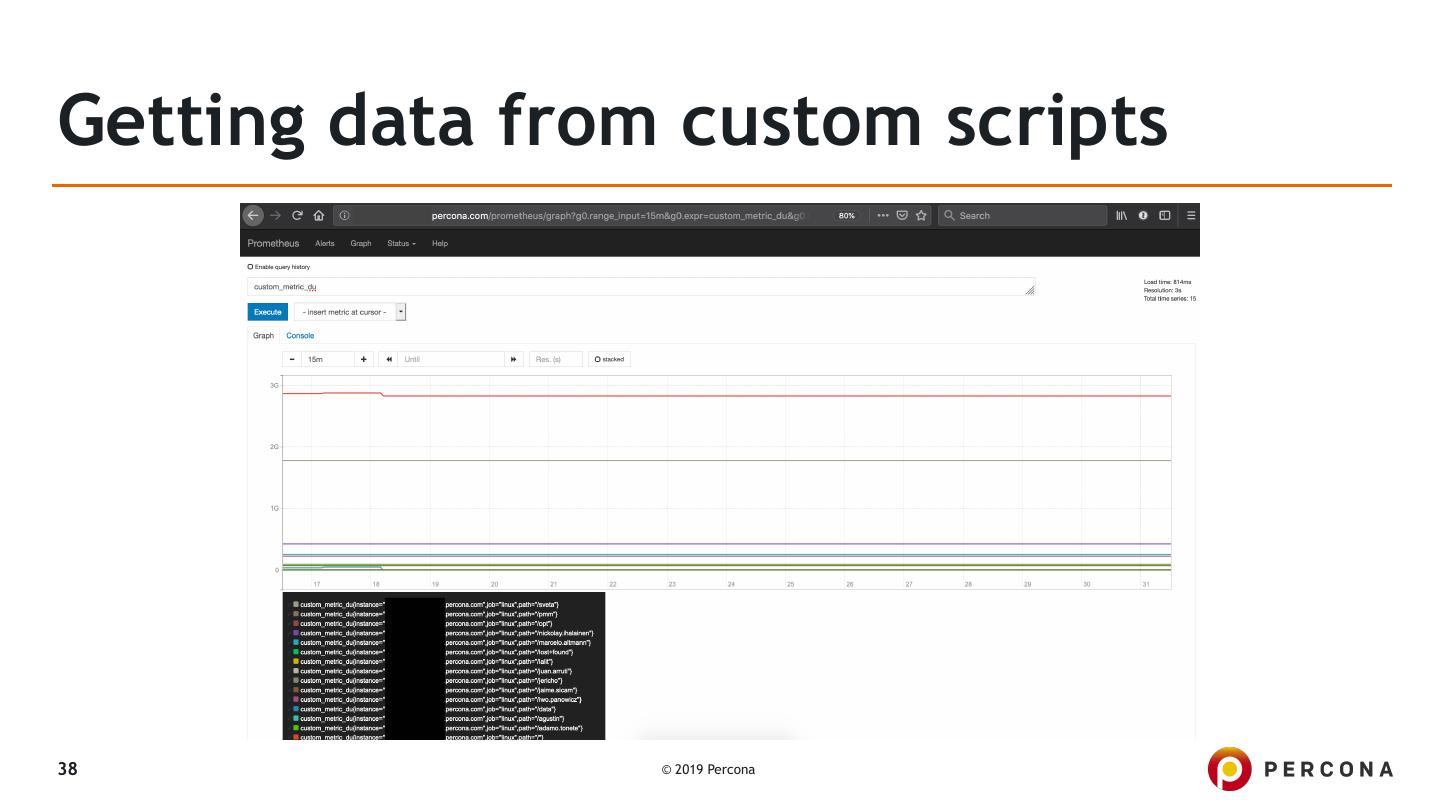Decrease graph range with minus button
This screenshot has height=810, width=1440.
(x=292, y=359)
